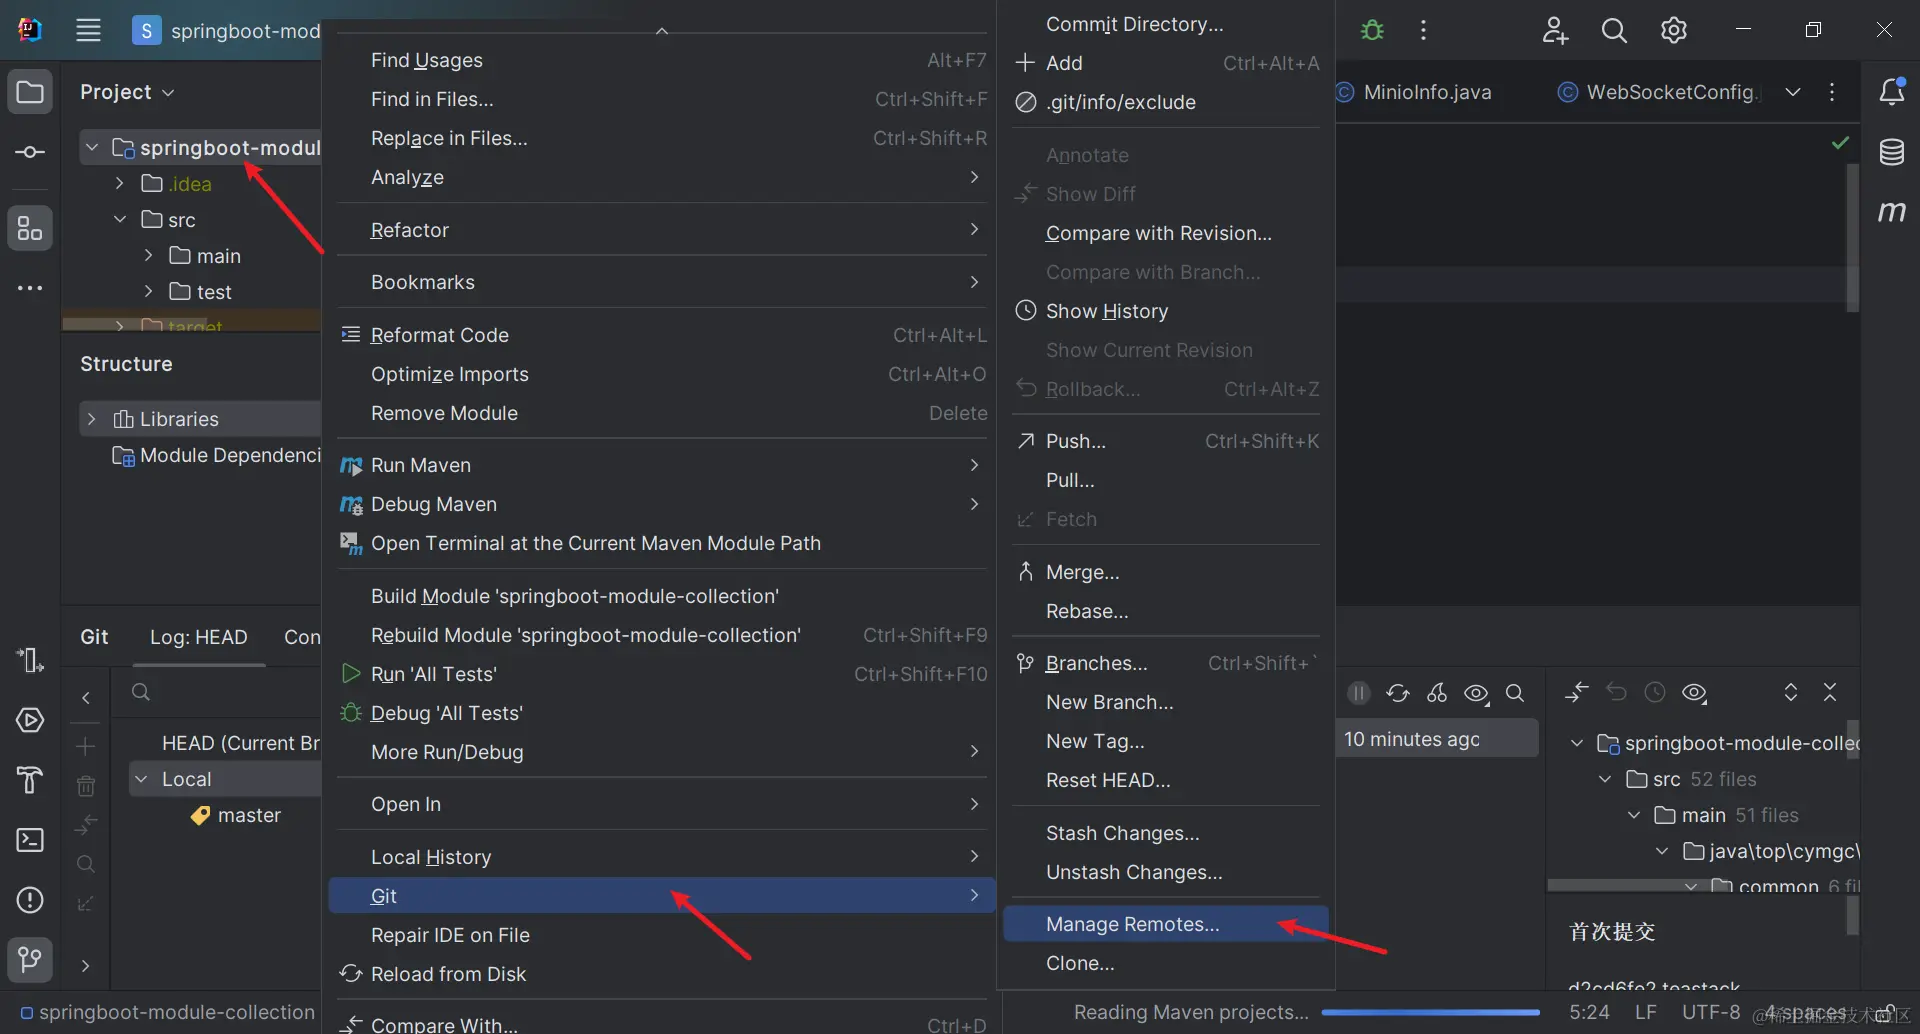This screenshot has width=1920, height=1034.
Task: Click the search icon in Git log toolbar
Action: click(x=1515, y=693)
